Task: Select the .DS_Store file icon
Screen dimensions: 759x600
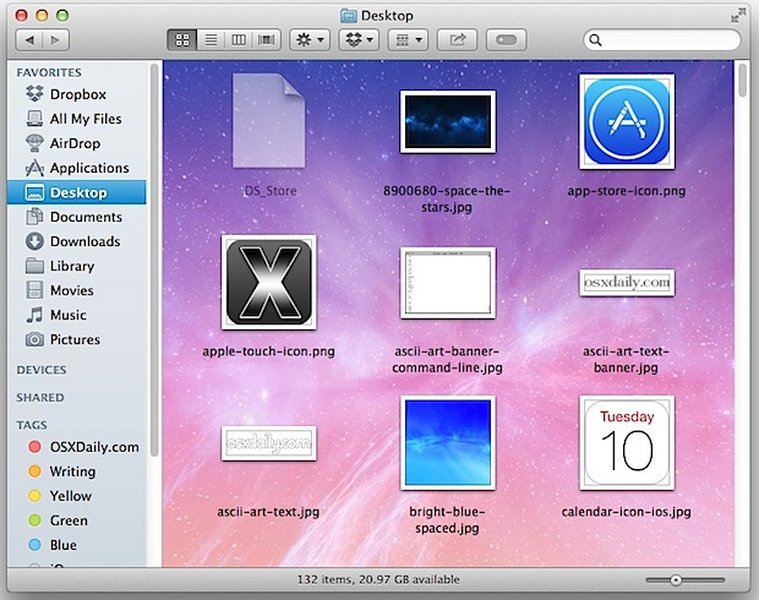Action: tap(269, 120)
